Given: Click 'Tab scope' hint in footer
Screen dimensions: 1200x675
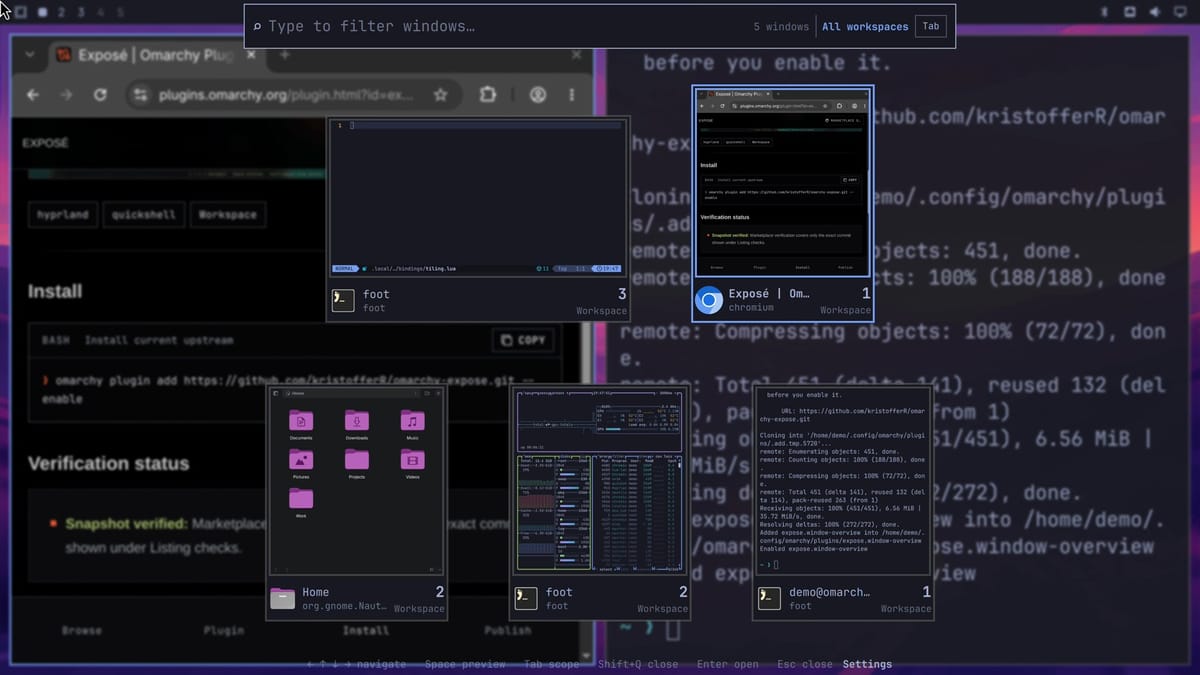Looking at the screenshot, I should click(552, 664).
